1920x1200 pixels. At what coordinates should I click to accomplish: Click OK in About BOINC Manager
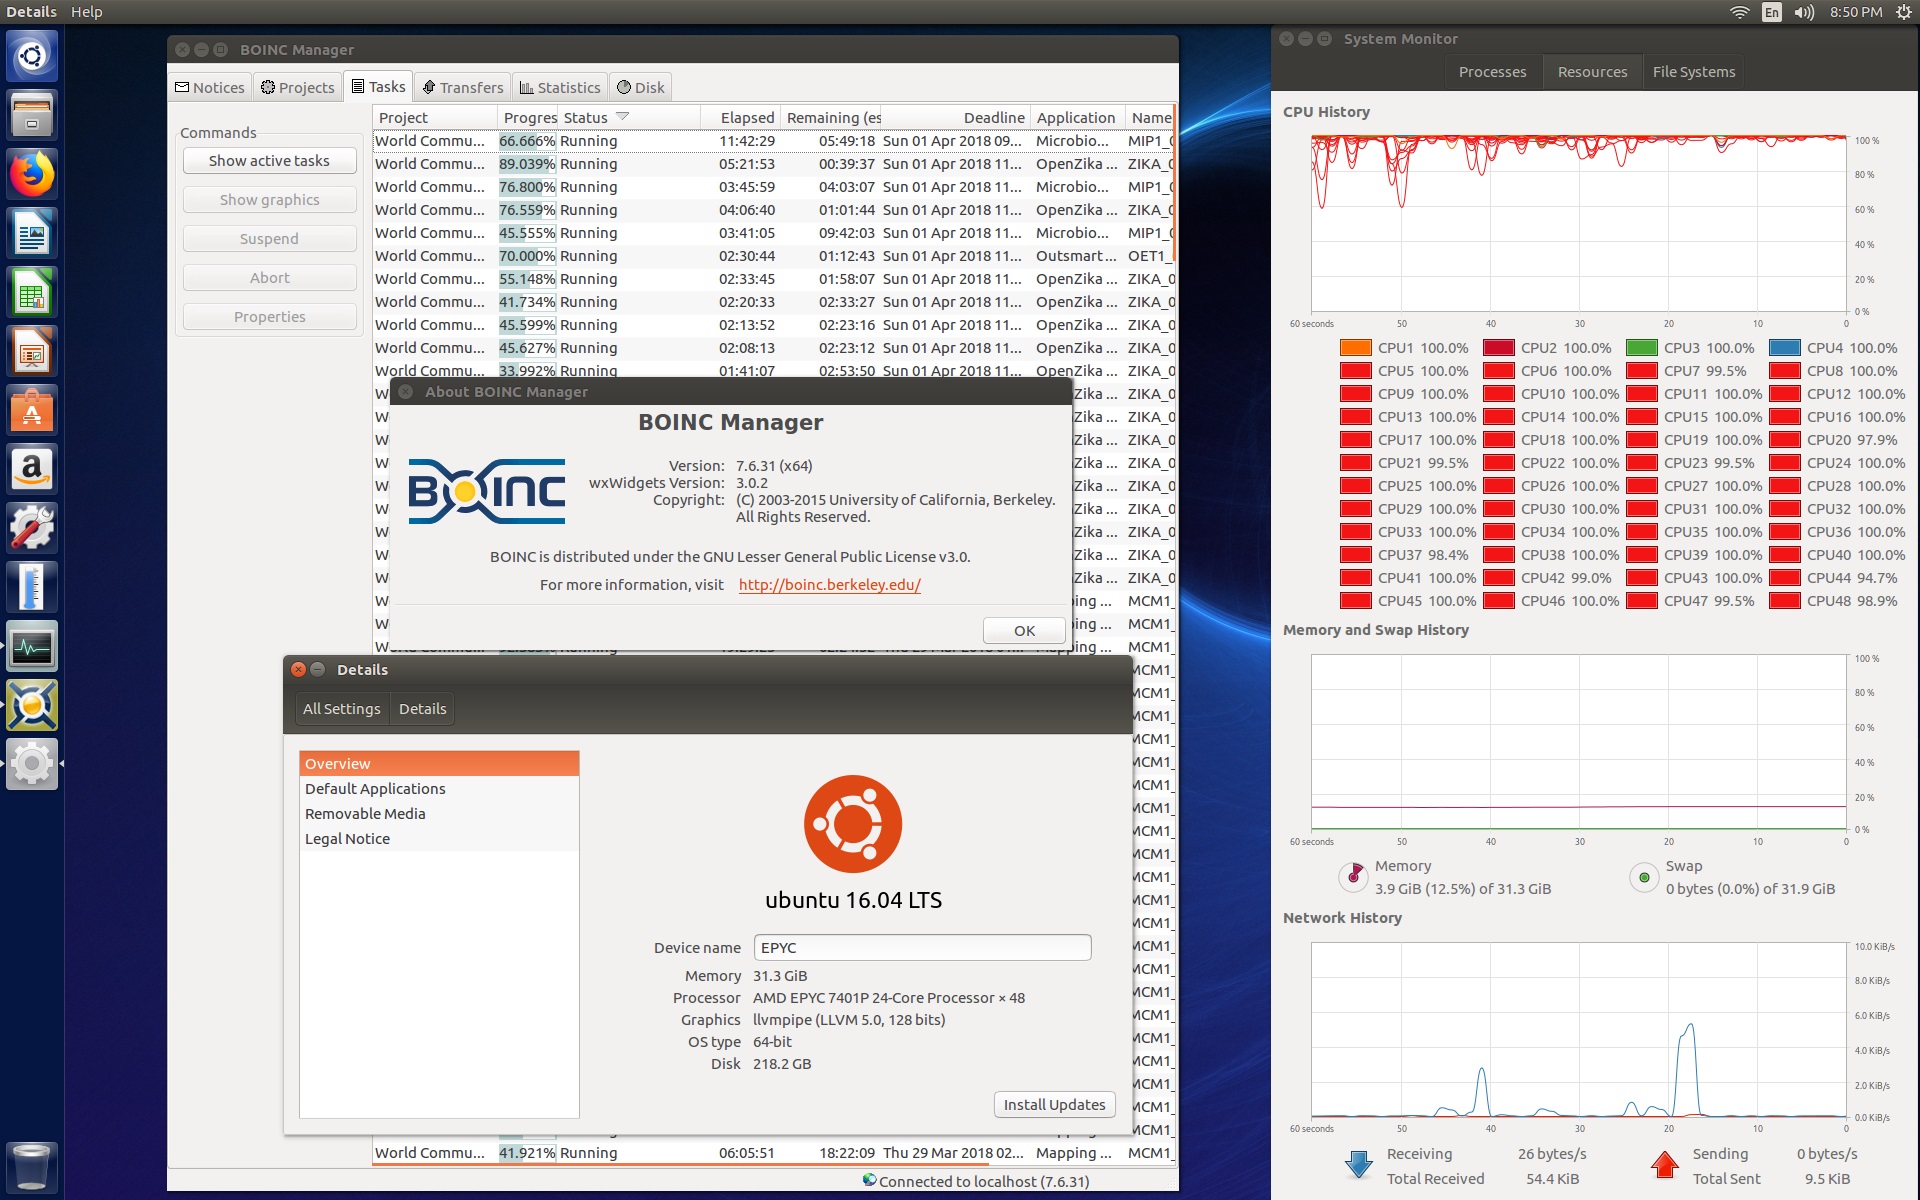(1024, 631)
